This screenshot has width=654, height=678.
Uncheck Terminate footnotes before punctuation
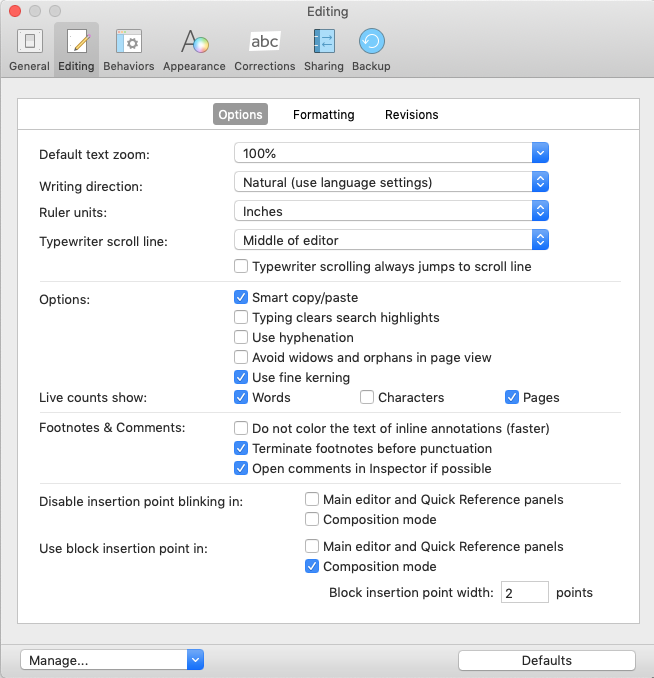click(x=241, y=448)
